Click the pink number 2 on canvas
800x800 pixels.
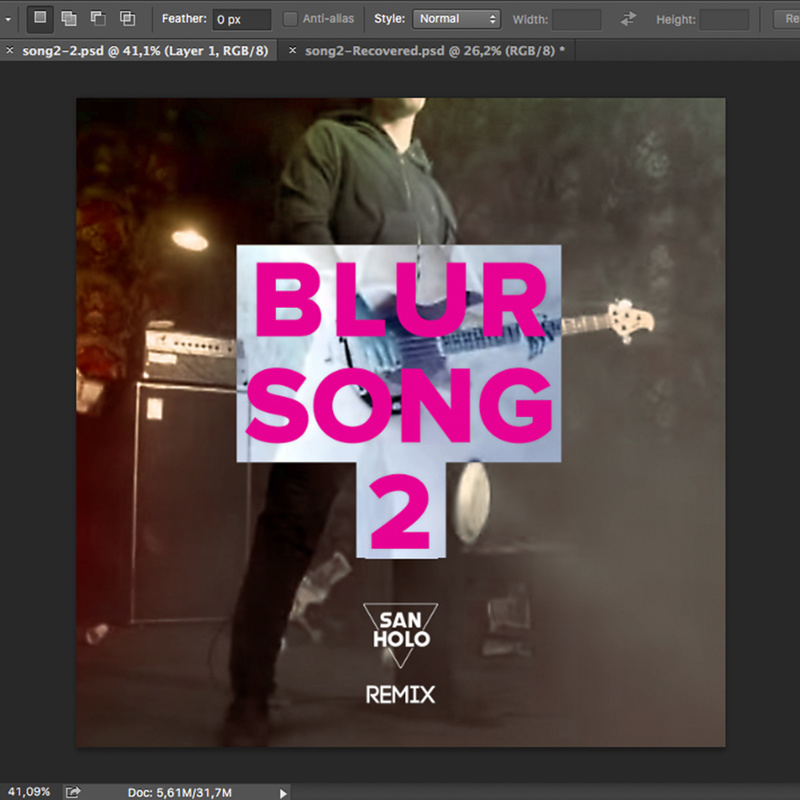[x=400, y=511]
